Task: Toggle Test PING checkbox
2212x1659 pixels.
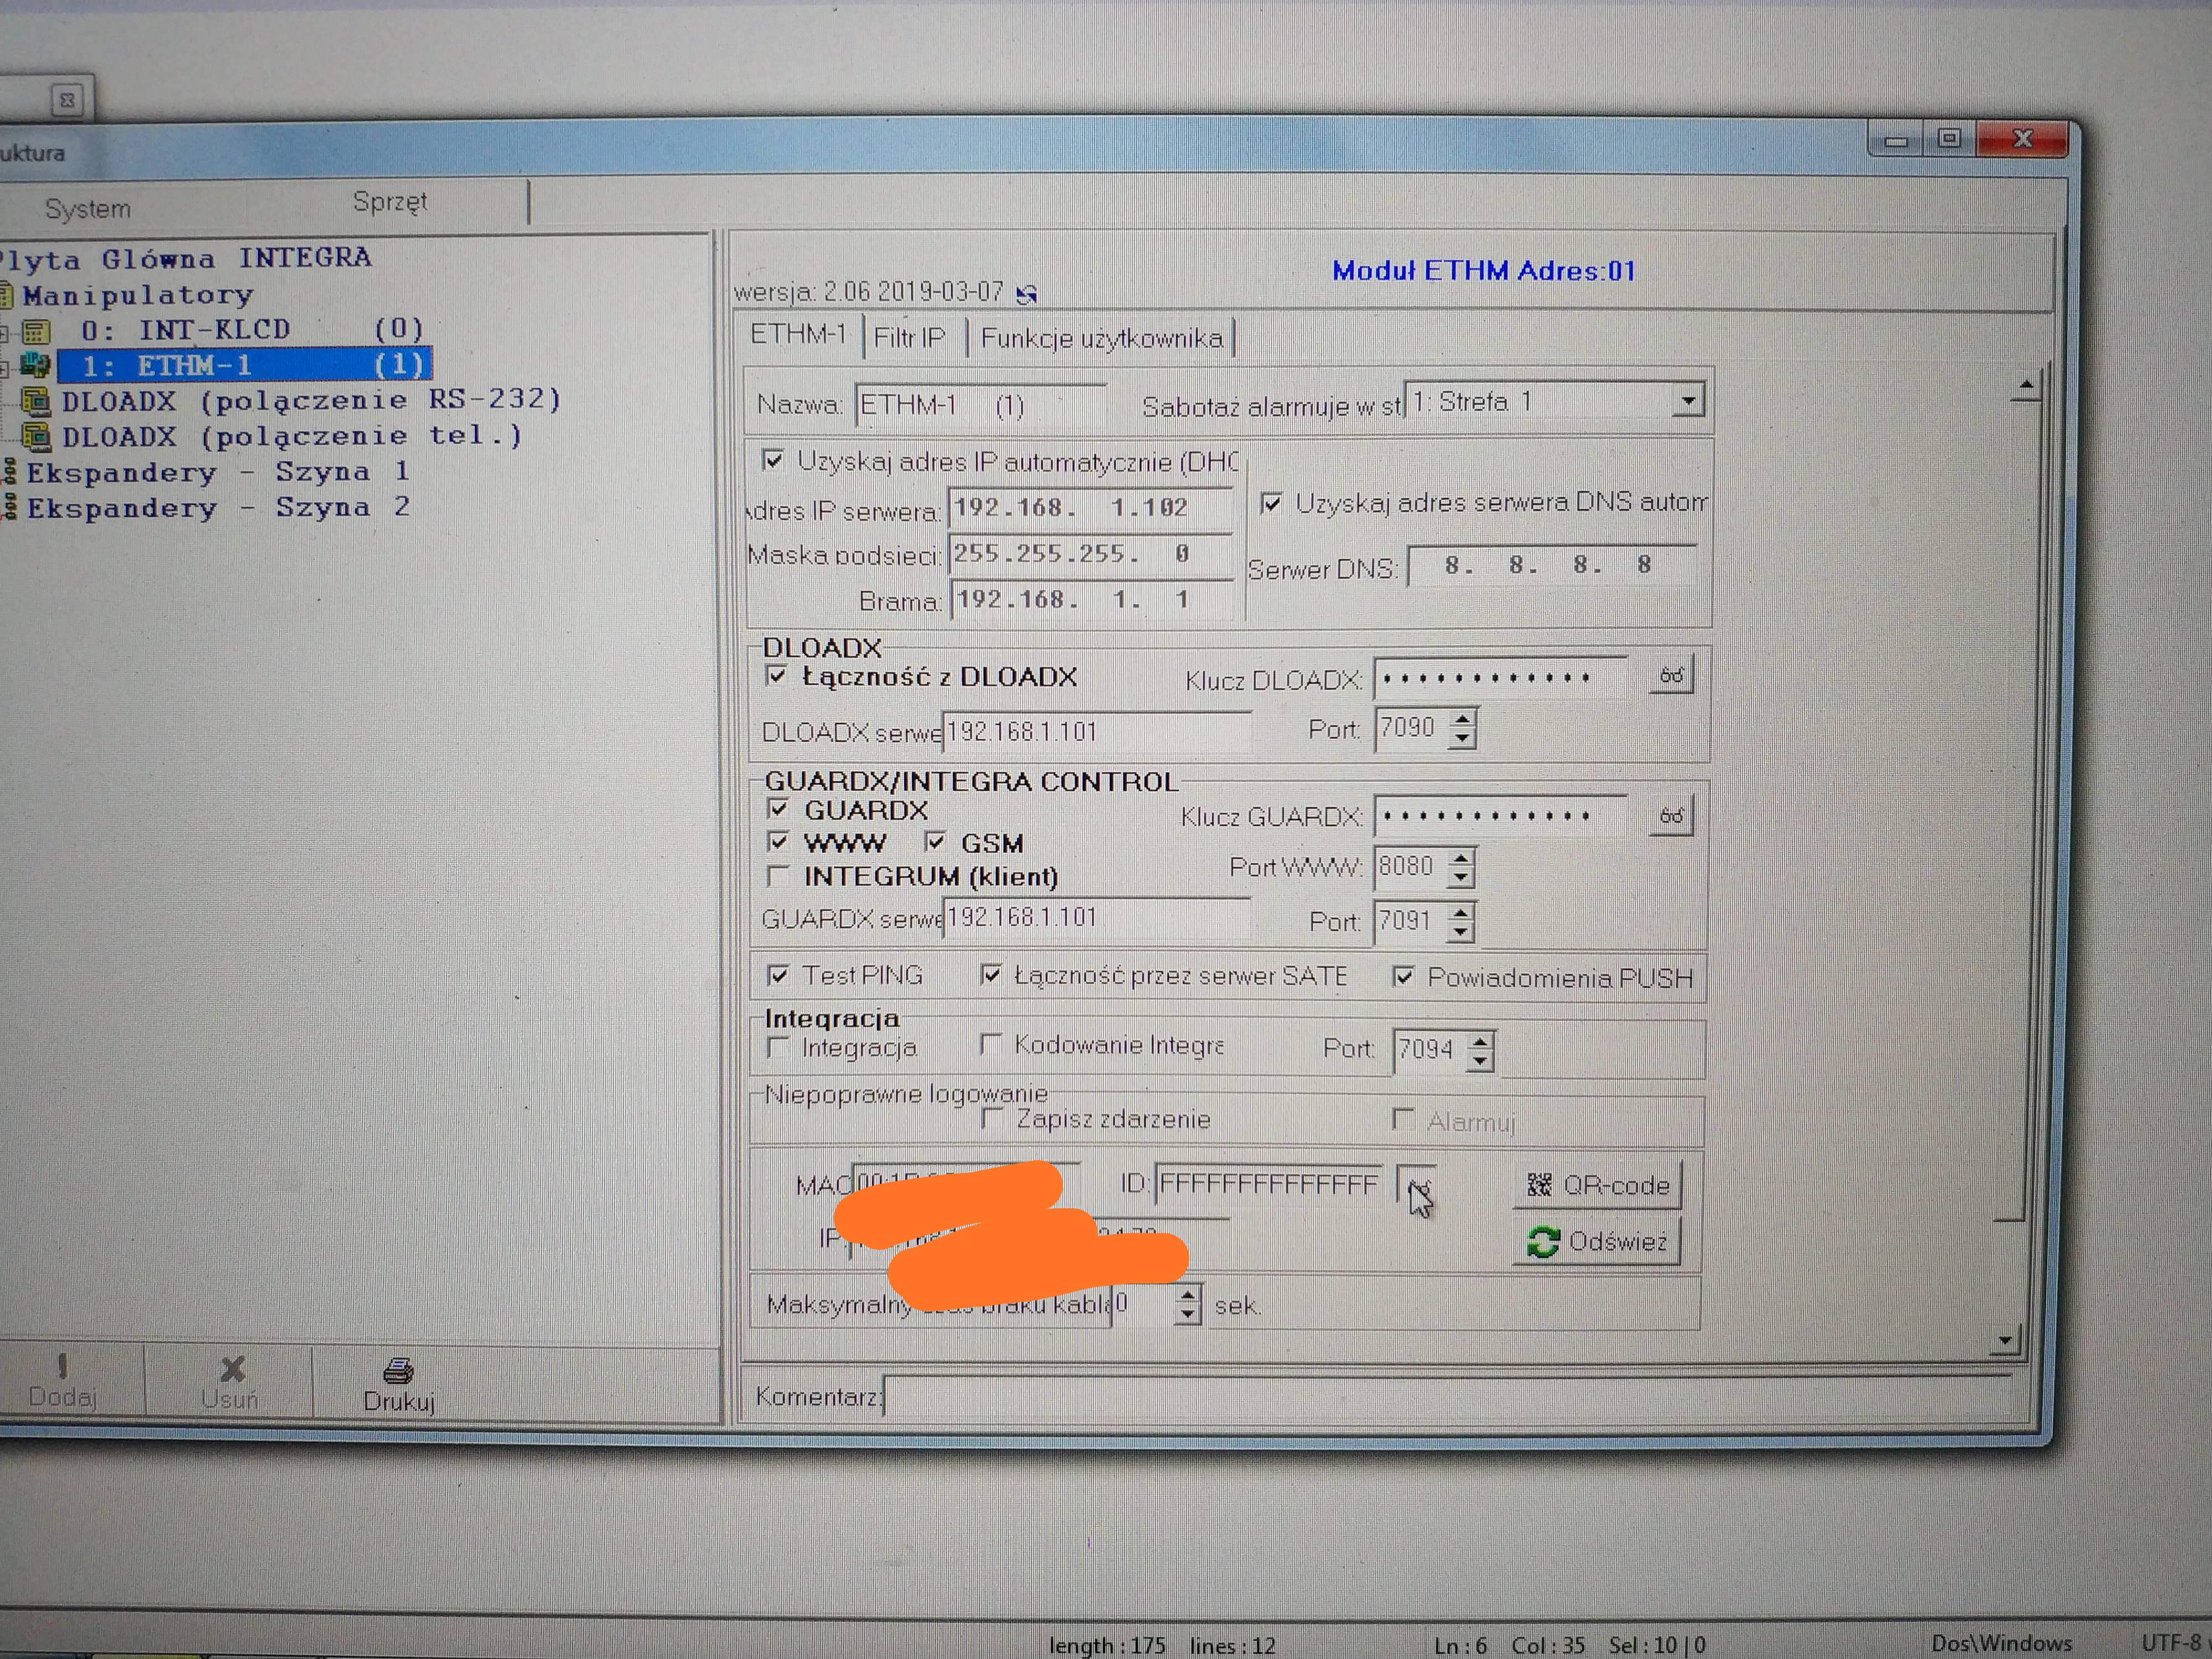Action: click(777, 974)
